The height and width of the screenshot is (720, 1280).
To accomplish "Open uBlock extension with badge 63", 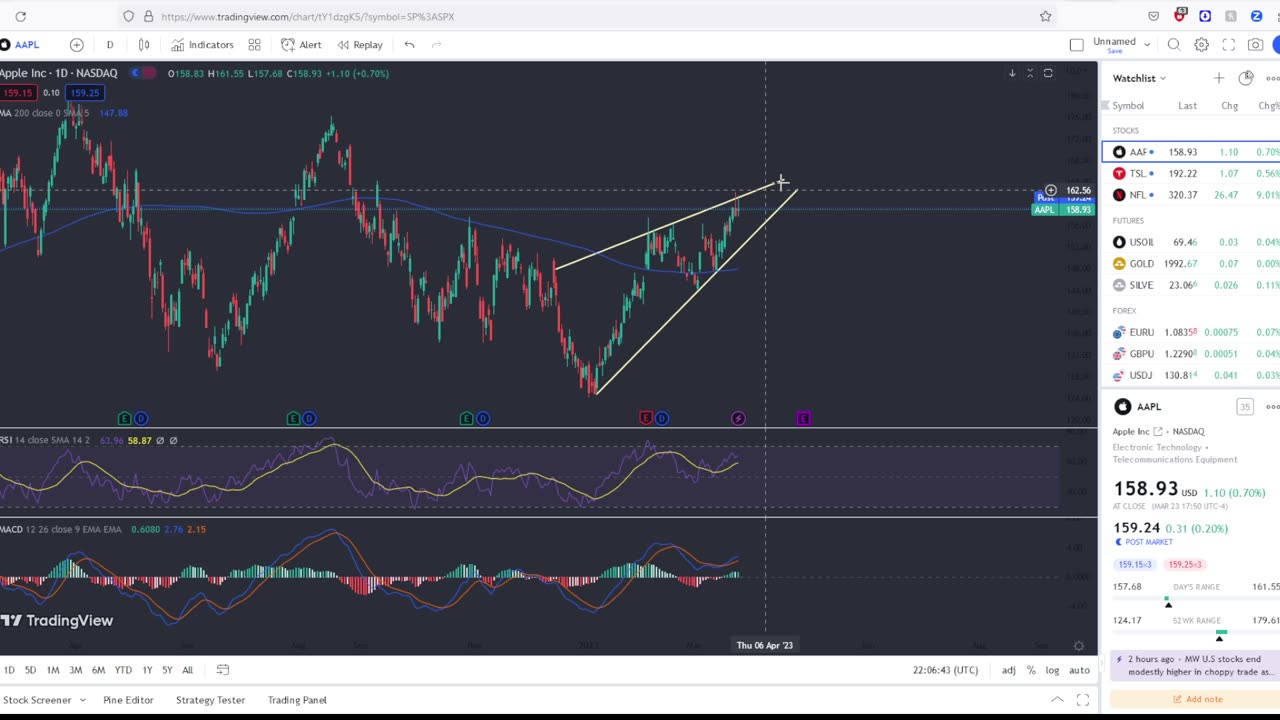I will point(1180,15).
